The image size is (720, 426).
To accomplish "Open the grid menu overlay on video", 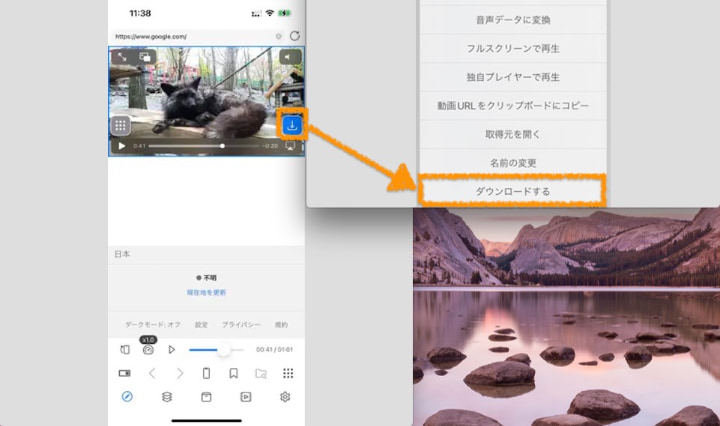I will click(x=121, y=125).
